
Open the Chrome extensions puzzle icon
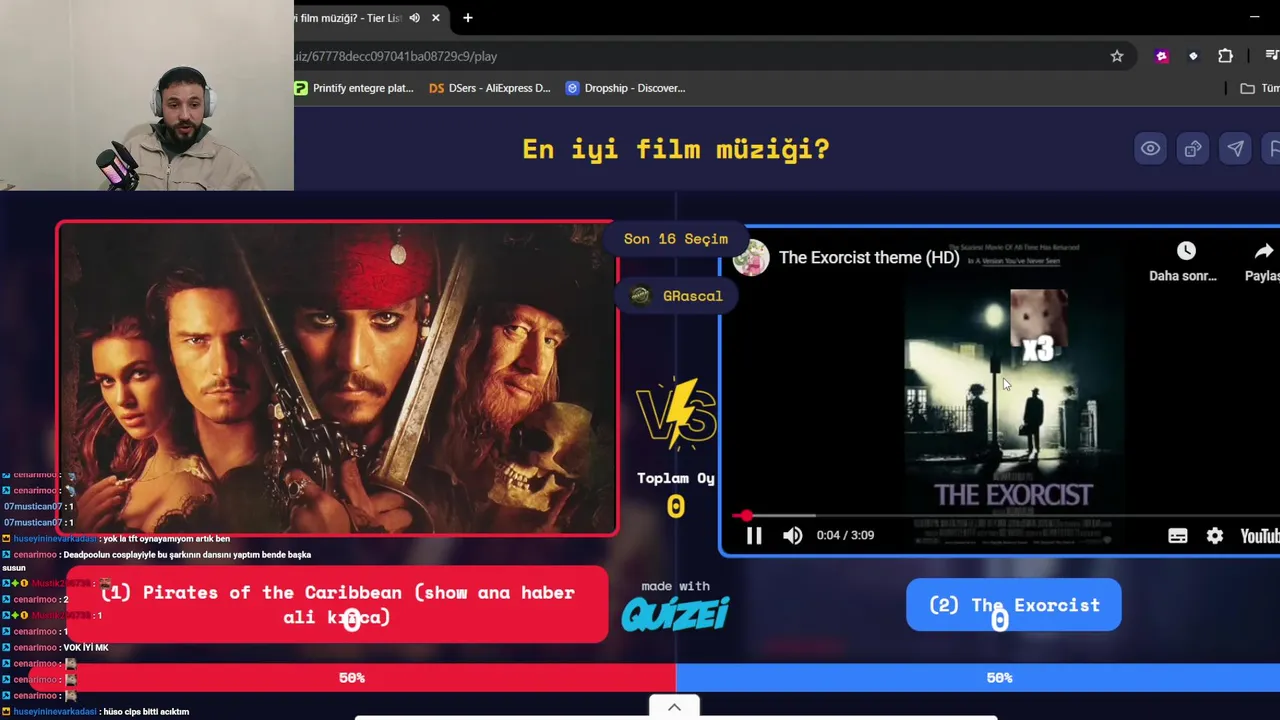[x=1225, y=56]
